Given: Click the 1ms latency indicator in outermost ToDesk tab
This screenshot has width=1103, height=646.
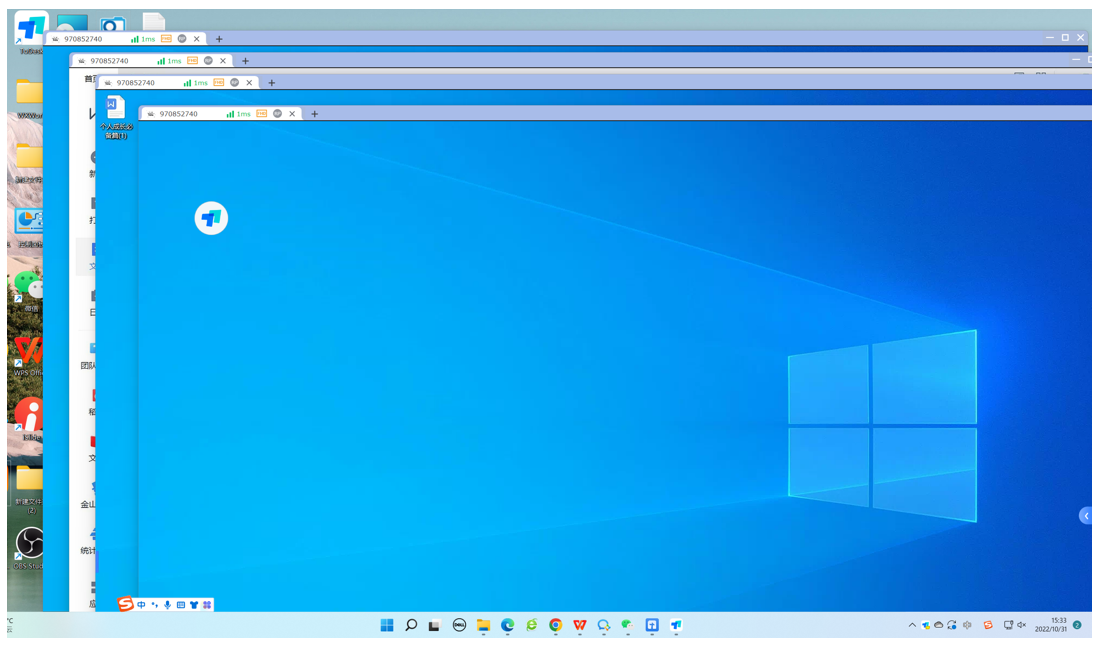Looking at the screenshot, I should (x=143, y=39).
